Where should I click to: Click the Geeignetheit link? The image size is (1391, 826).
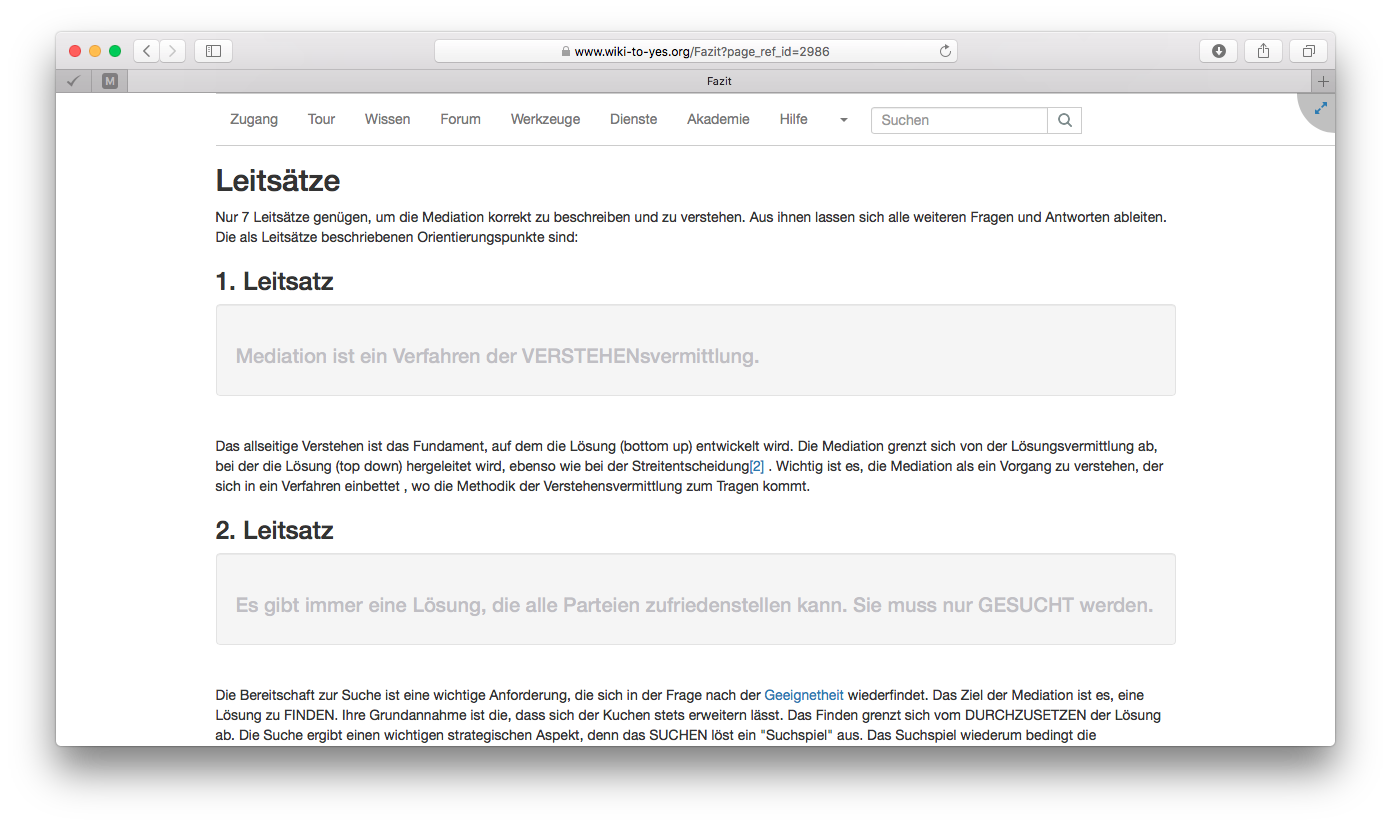click(803, 695)
